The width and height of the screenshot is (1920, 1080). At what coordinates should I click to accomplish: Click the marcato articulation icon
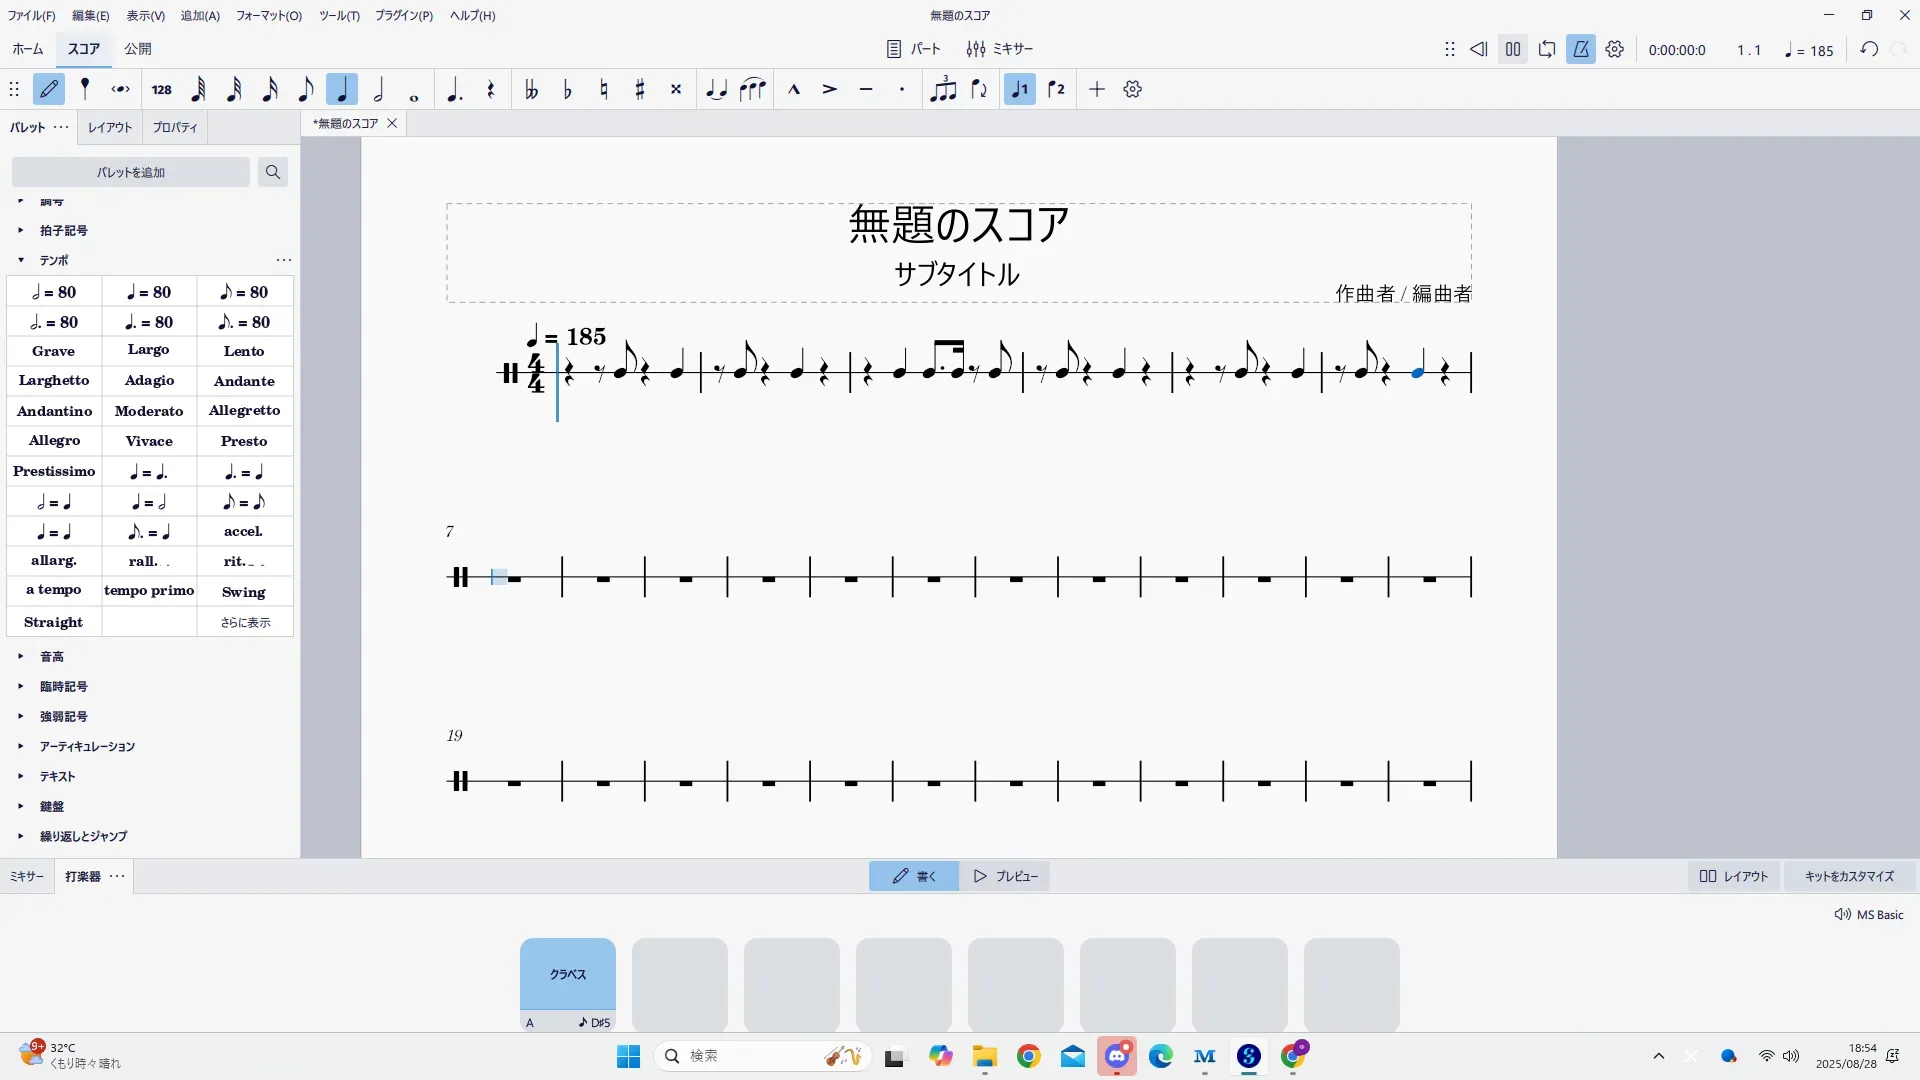(x=794, y=90)
